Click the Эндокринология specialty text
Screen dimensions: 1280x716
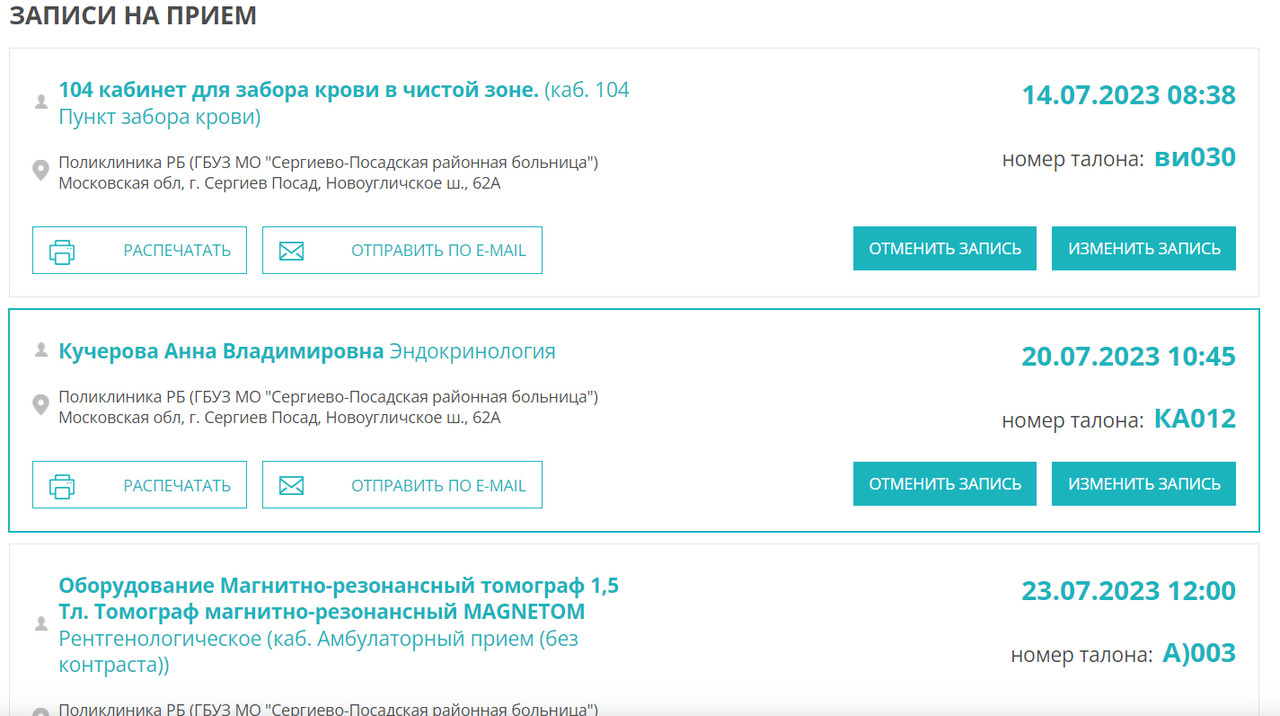[472, 352]
